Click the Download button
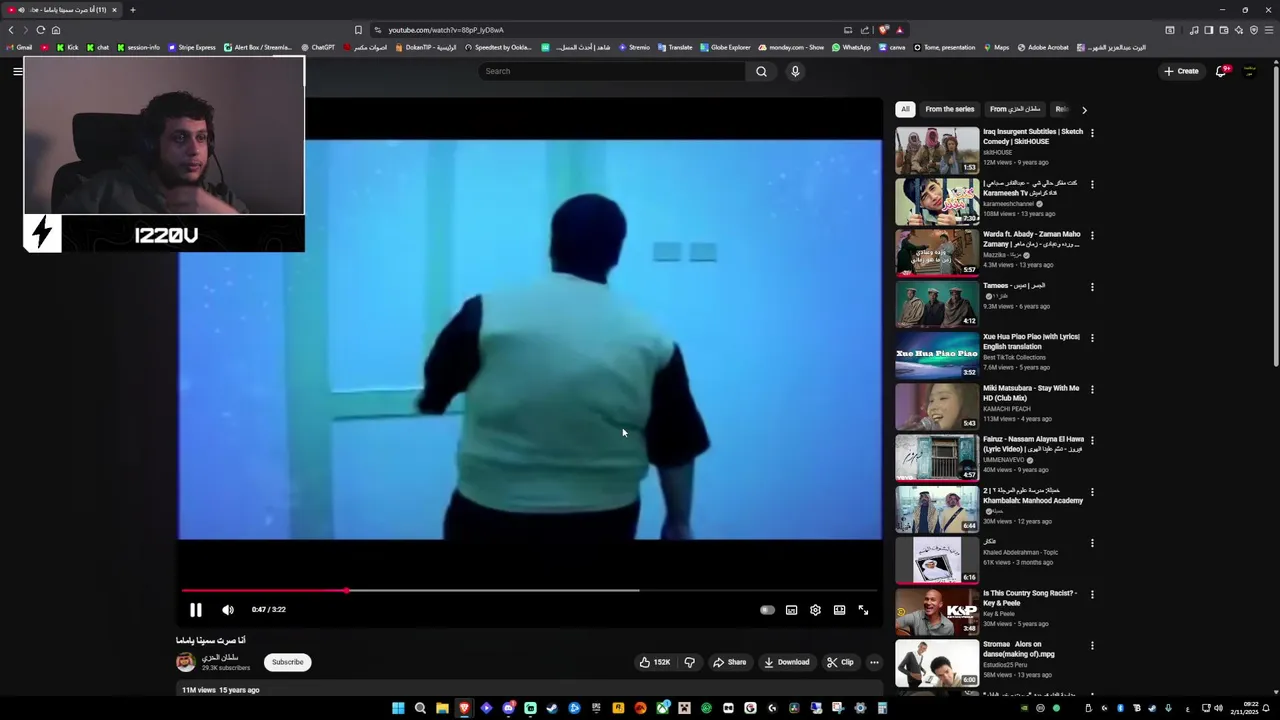 786,662
